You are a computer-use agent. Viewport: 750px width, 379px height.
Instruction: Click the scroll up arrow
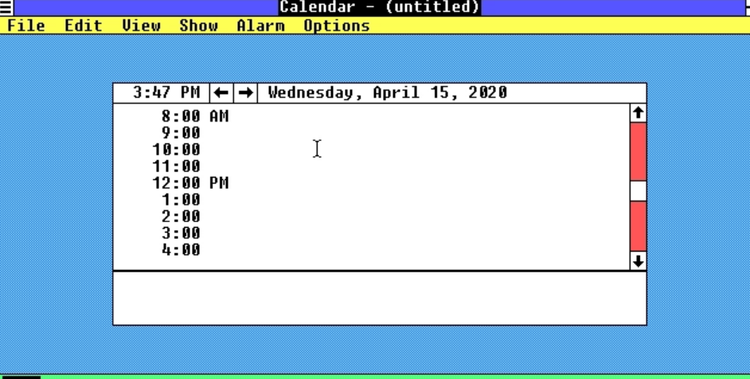click(638, 113)
